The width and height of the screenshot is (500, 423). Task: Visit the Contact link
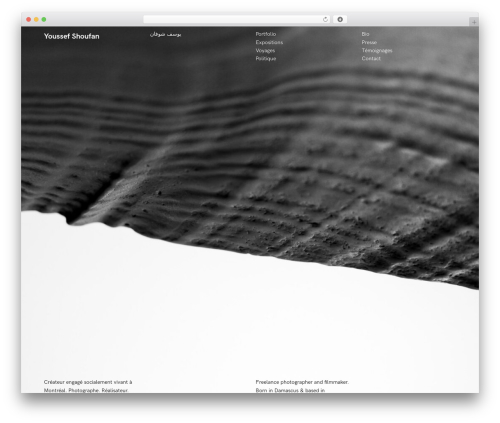(x=371, y=59)
